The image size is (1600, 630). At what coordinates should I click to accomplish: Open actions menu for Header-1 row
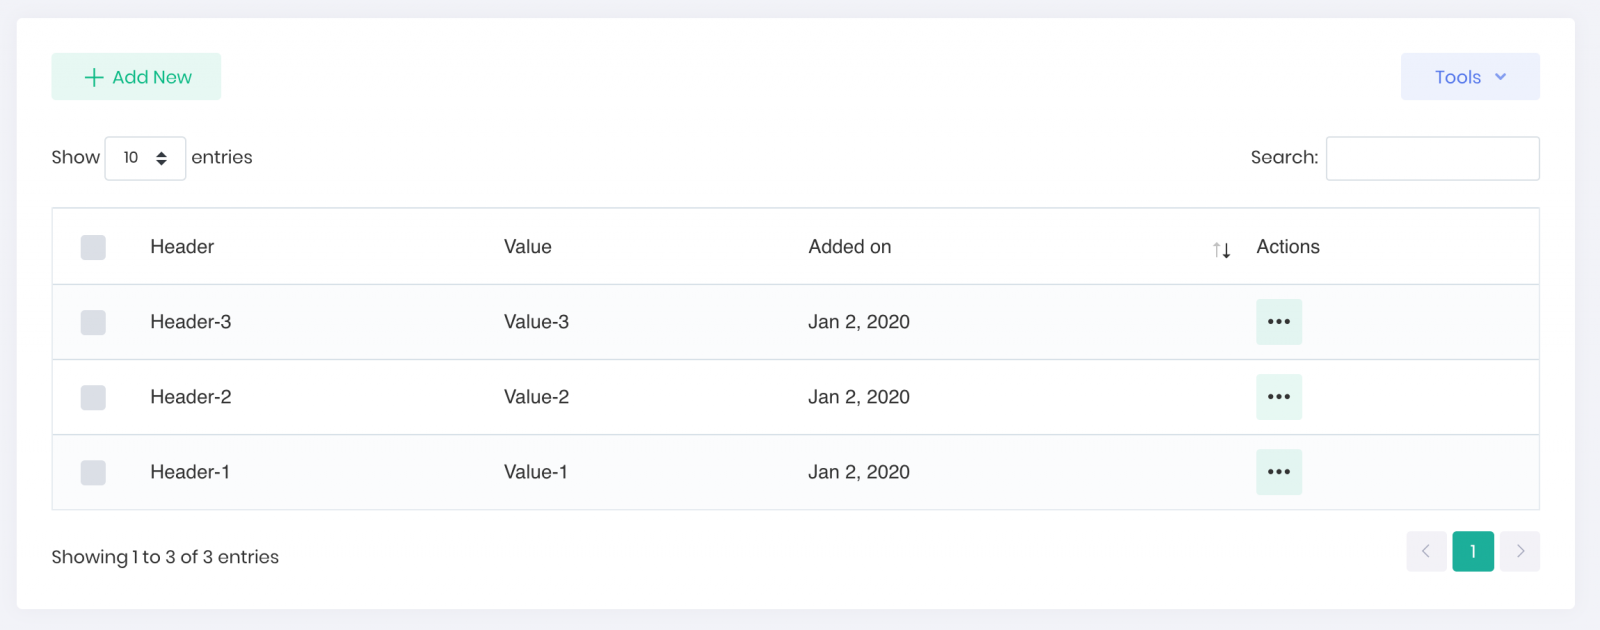tap(1279, 472)
